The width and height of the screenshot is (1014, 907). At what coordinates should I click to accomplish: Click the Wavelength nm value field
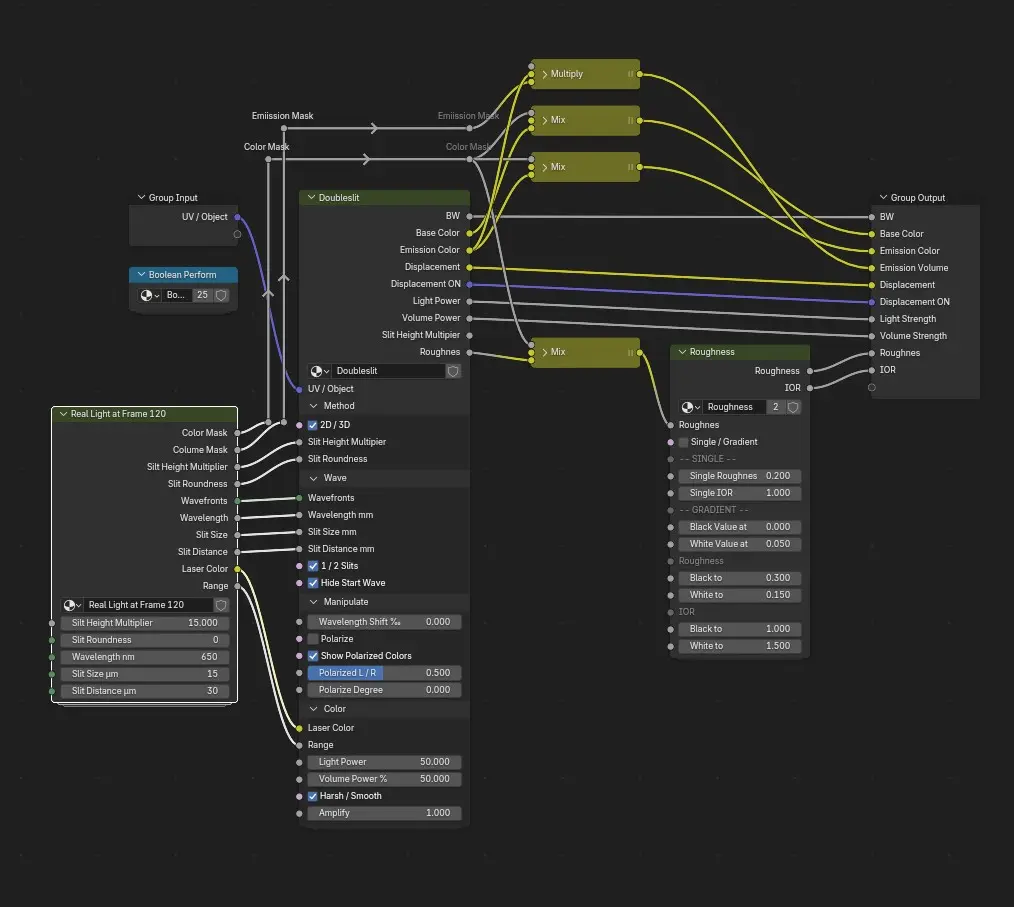click(146, 657)
